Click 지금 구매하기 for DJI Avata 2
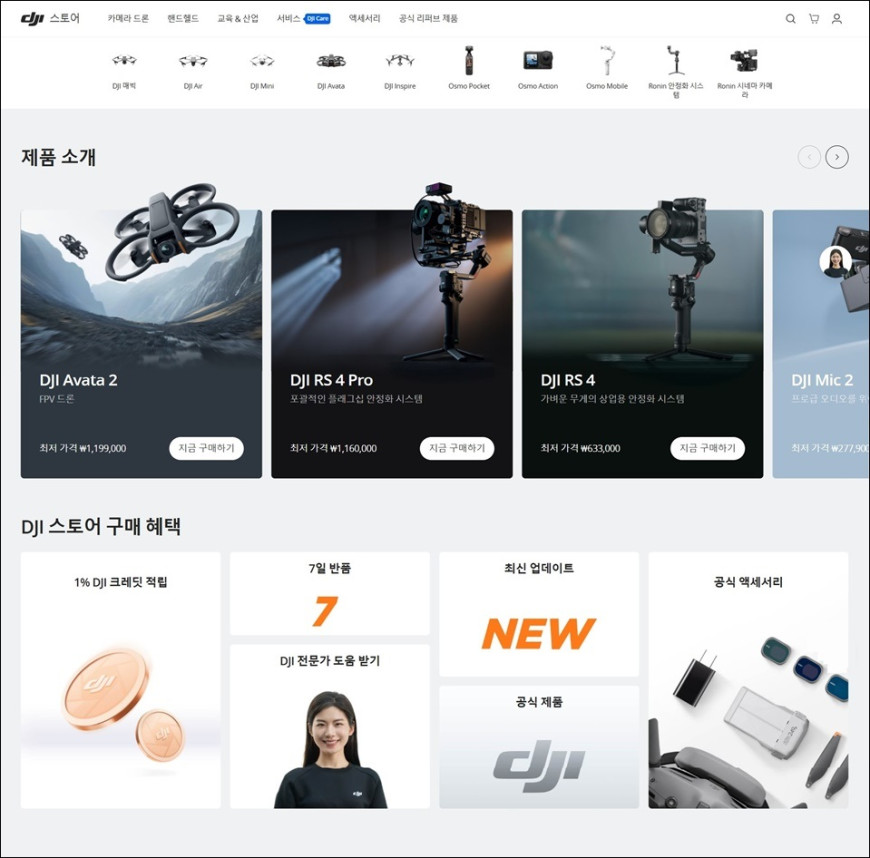Viewport: 870px width, 858px height. 206,448
